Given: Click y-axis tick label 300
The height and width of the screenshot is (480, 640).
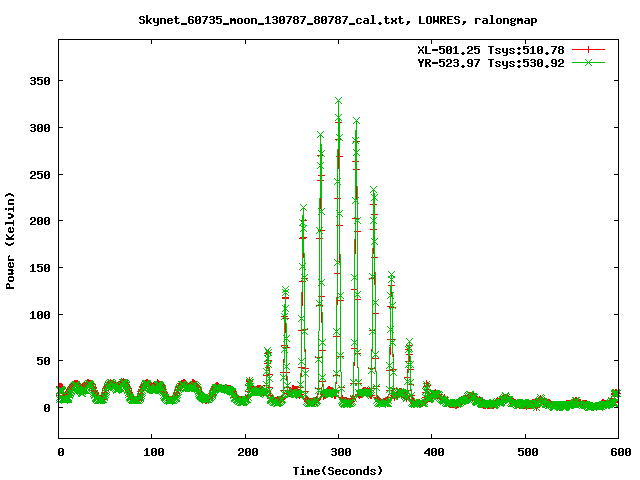Looking at the screenshot, I should coord(40,128).
